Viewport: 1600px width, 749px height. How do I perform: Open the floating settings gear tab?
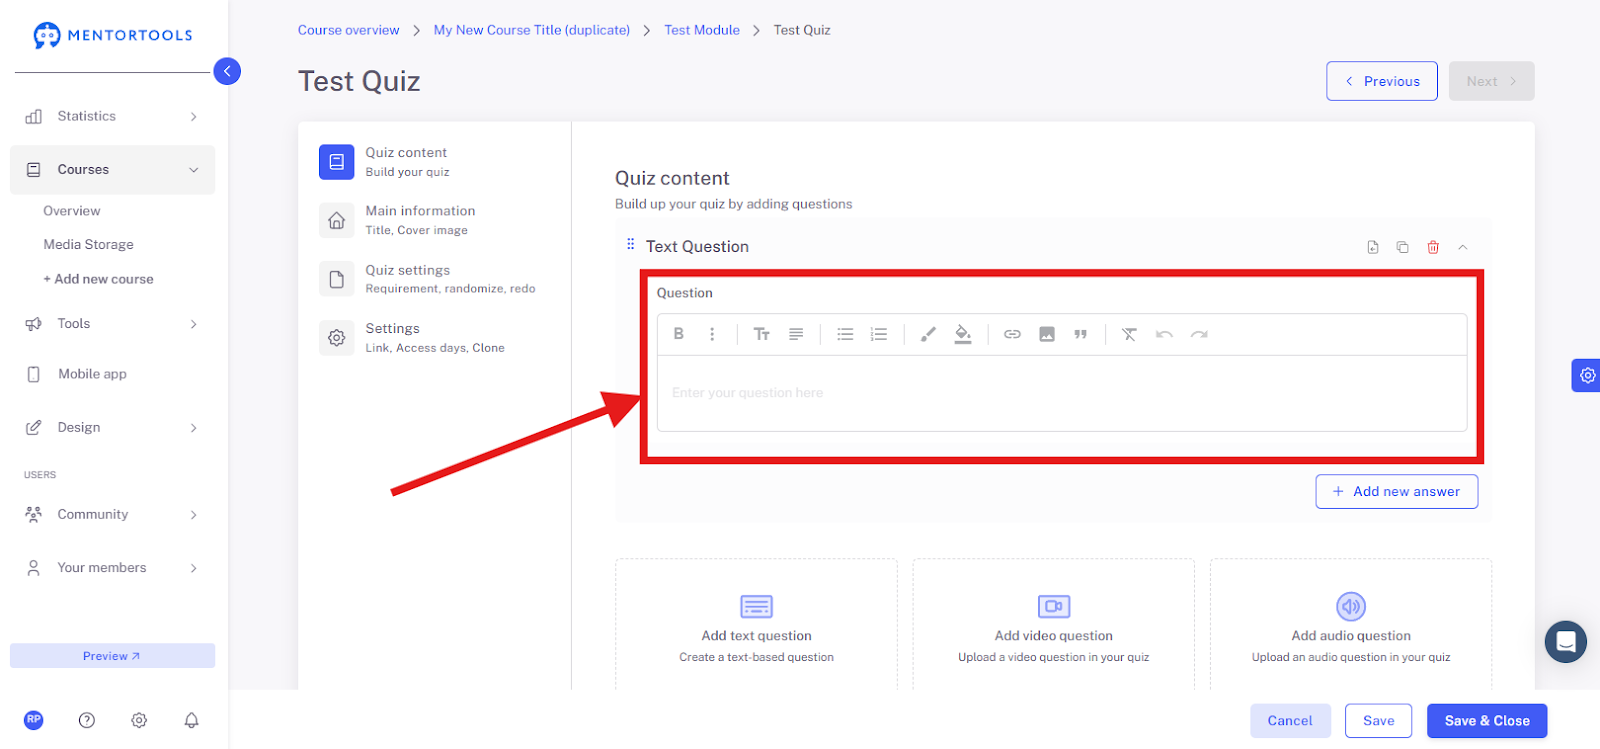[1586, 375]
